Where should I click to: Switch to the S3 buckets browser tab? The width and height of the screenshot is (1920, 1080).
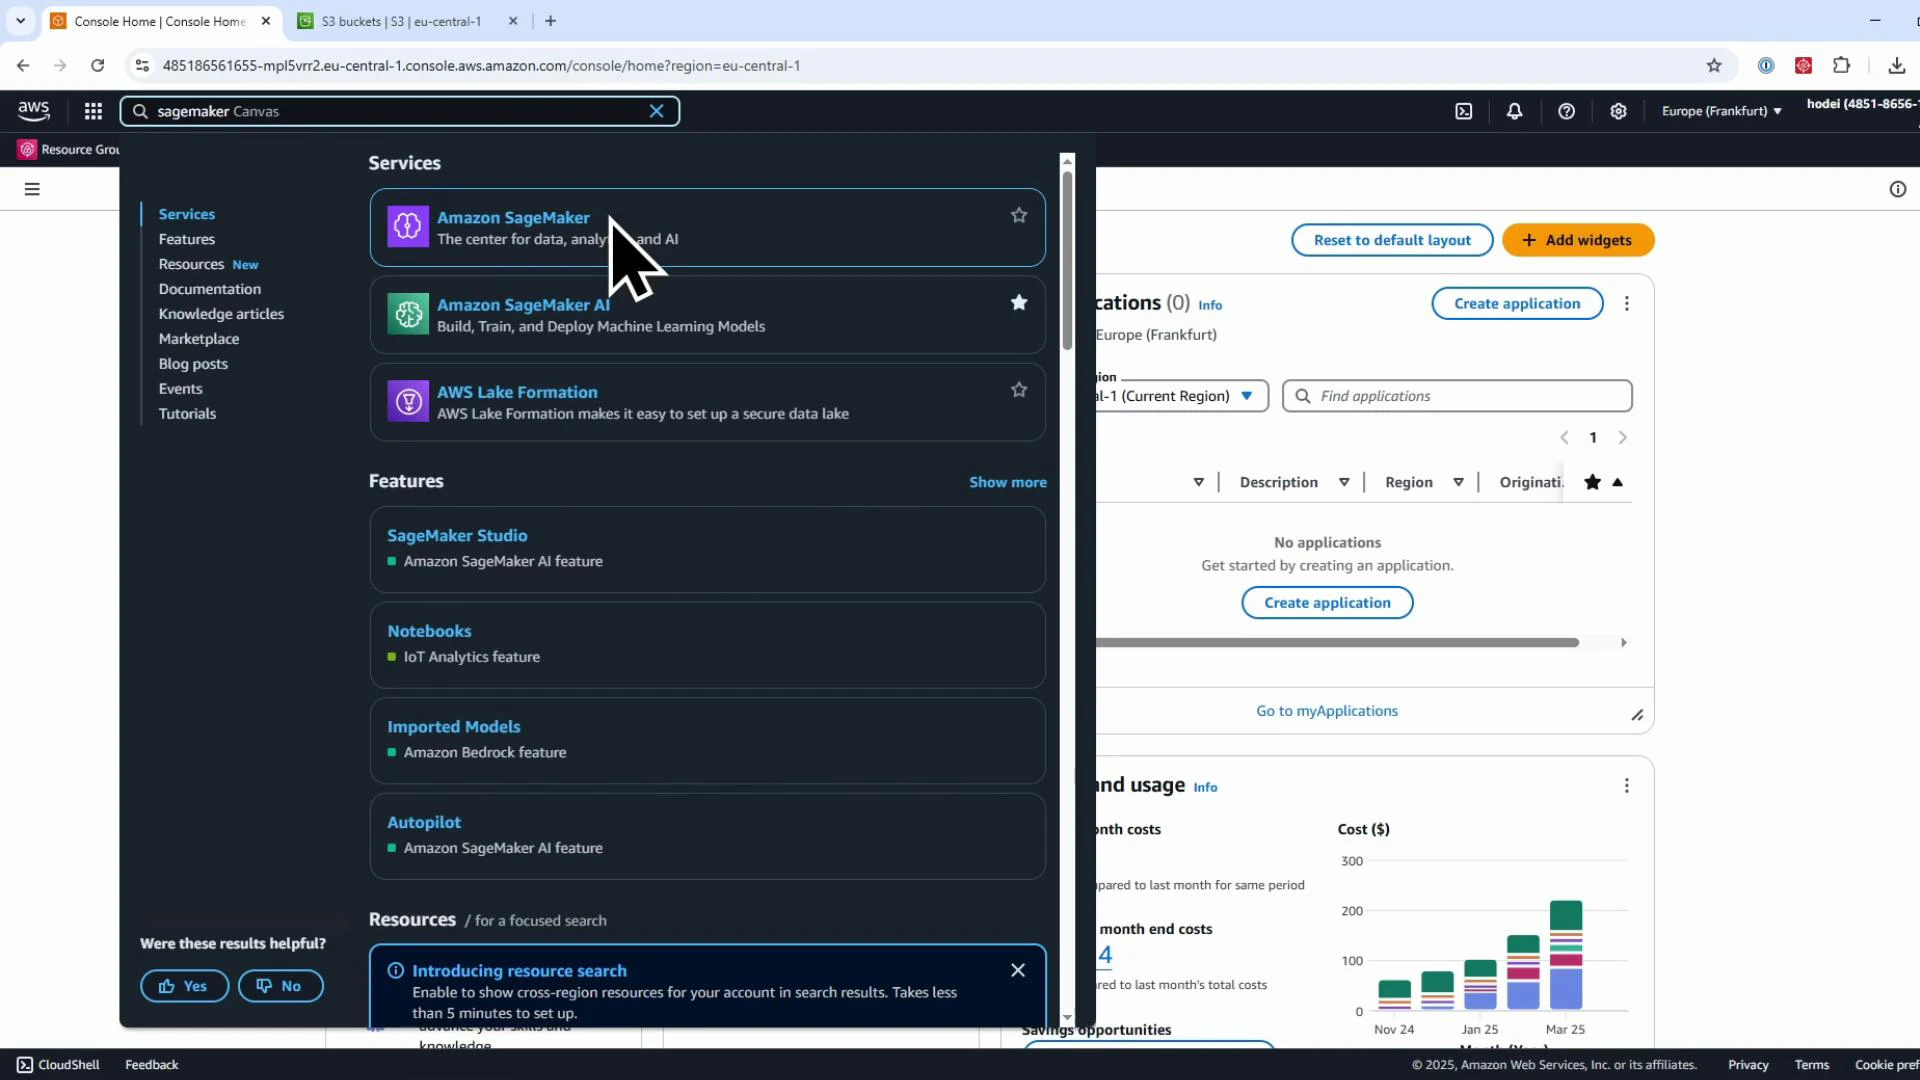(x=400, y=20)
